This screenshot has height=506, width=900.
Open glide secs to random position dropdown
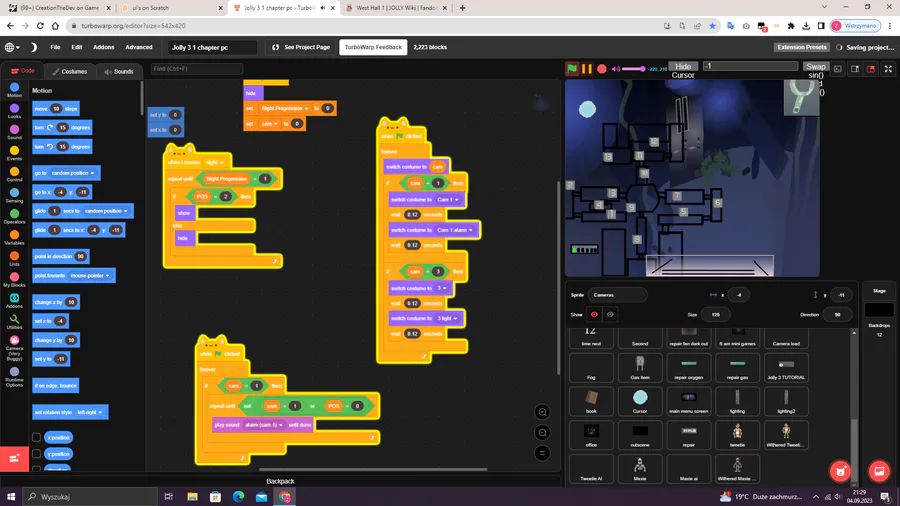pos(106,211)
